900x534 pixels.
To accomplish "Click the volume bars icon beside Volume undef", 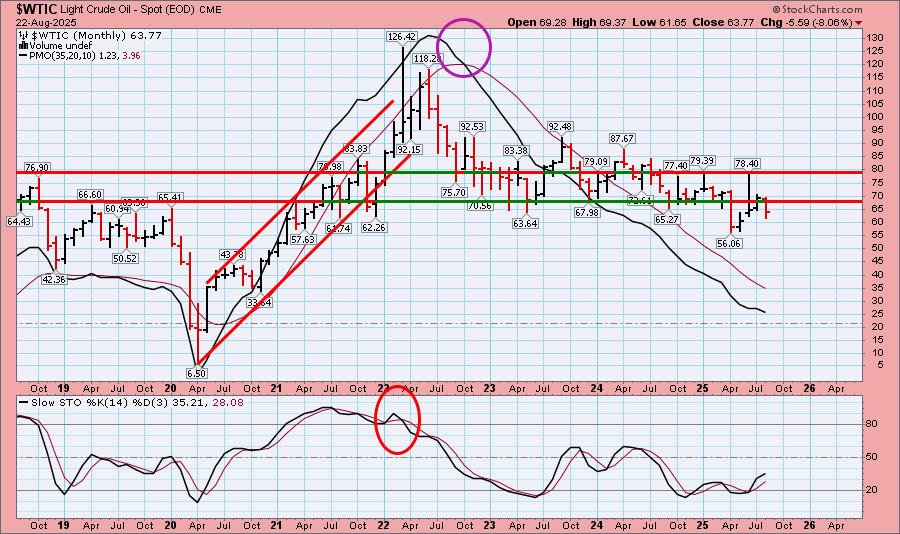I will (x=22, y=46).
